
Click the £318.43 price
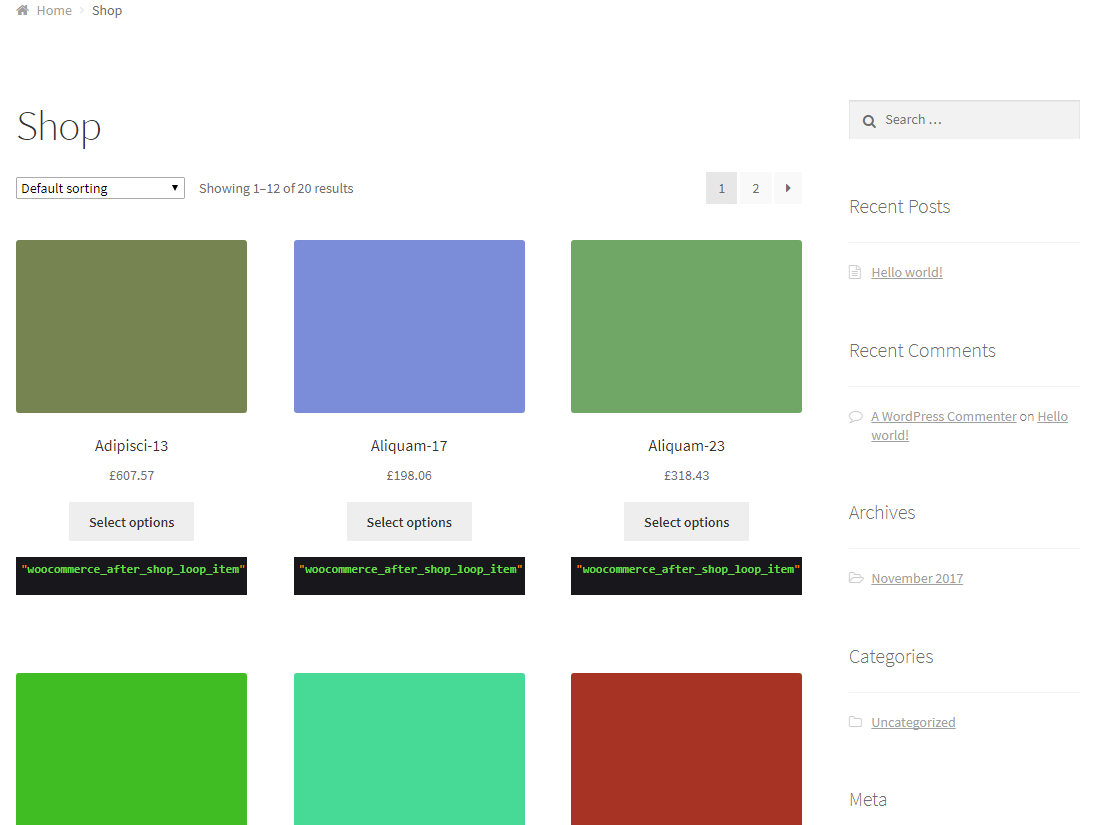click(686, 476)
